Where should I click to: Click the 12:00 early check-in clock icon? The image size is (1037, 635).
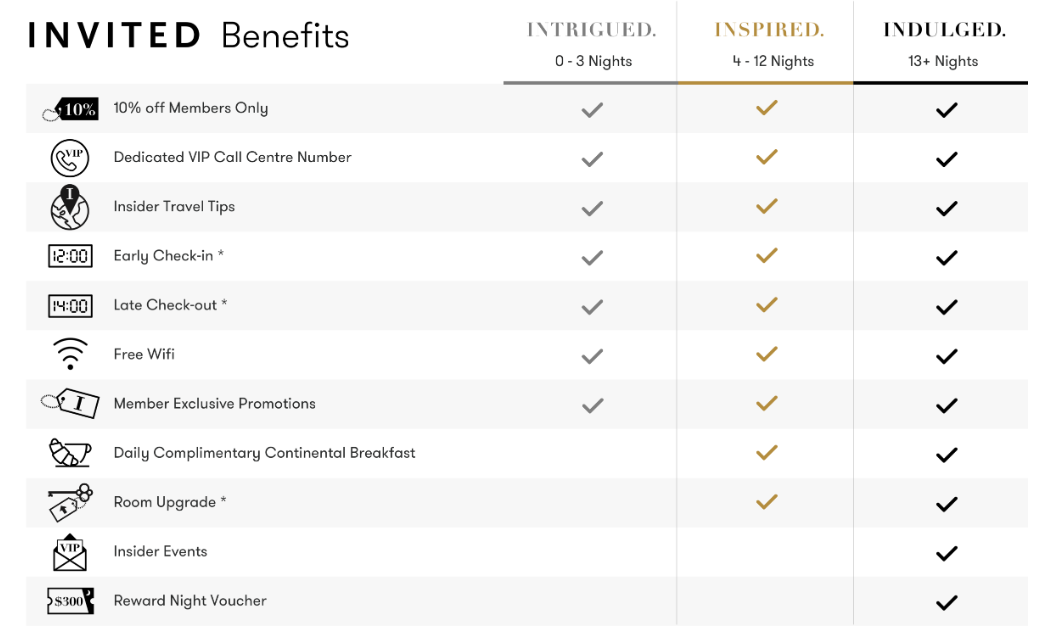tap(70, 256)
